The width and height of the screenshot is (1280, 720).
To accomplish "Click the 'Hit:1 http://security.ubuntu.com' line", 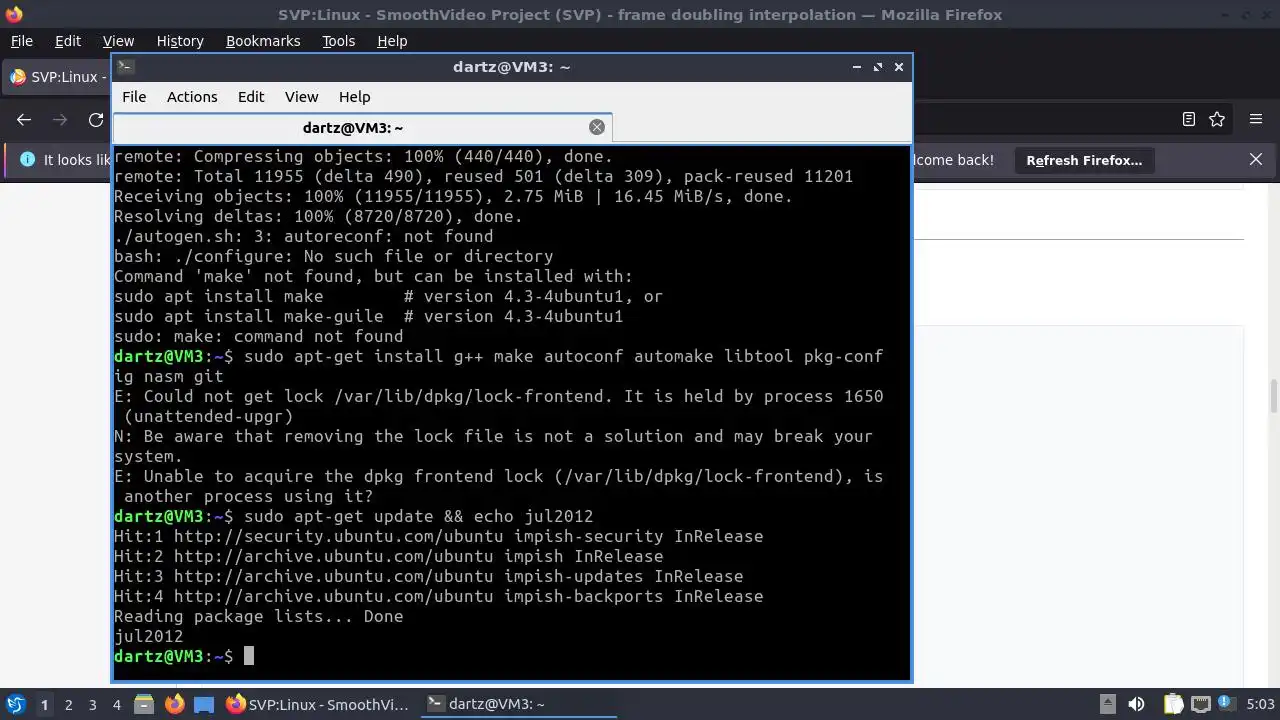I will click(x=438, y=536).
